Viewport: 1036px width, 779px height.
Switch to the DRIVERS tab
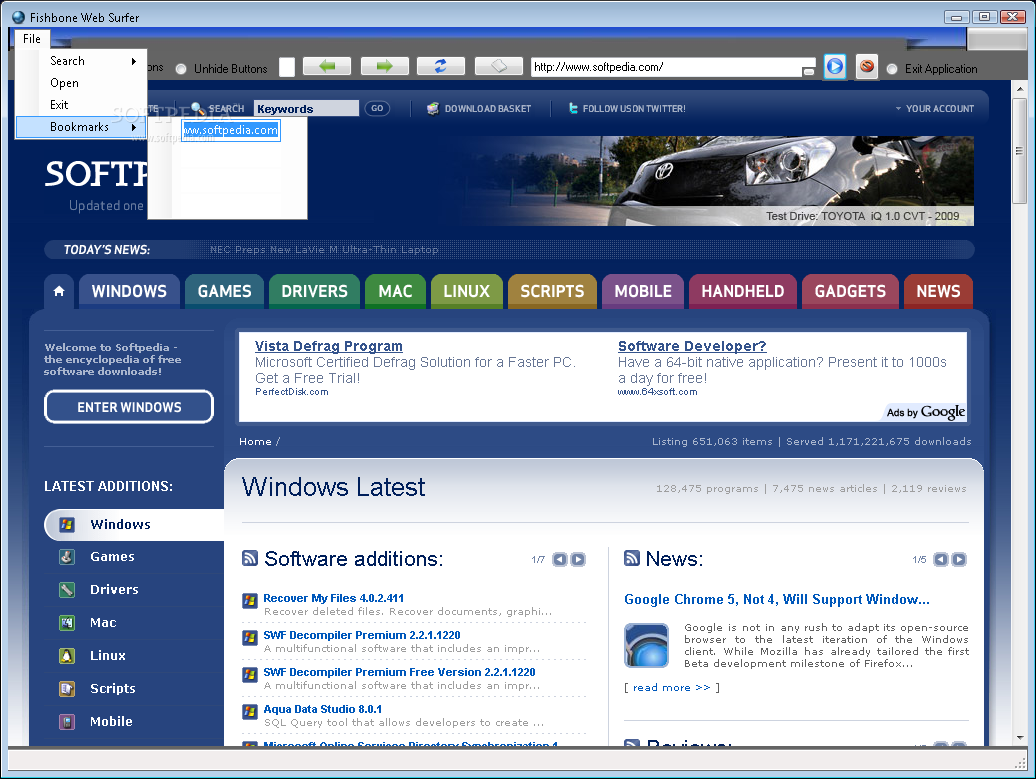click(314, 291)
